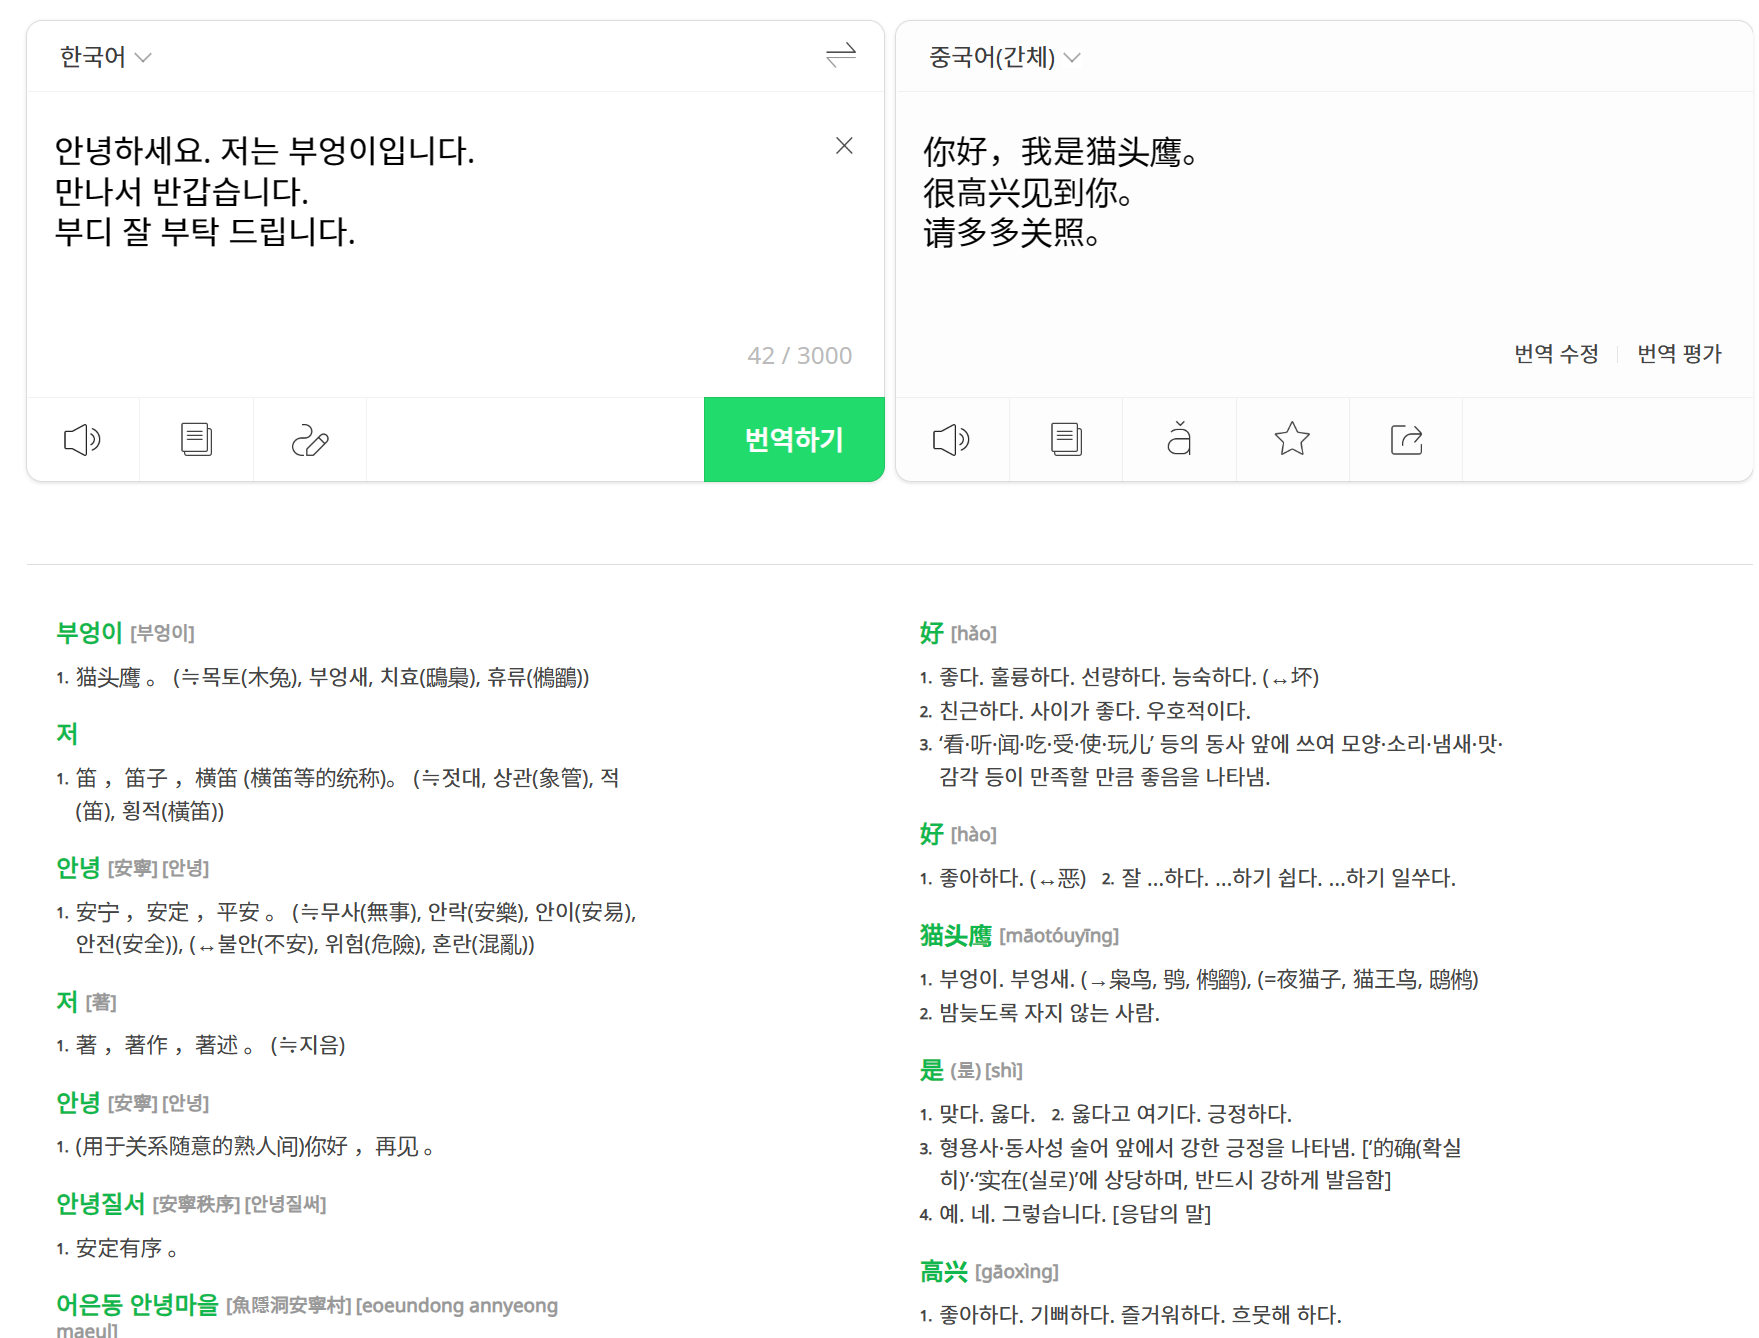Open dictionary entry 어은동 안녕마을
The height and width of the screenshot is (1338, 1759).
point(137,1304)
